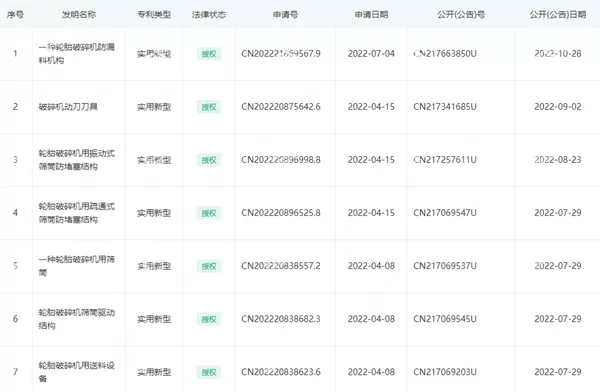The image size is (600, 392).
Task: Select publication number CN217069203U
Action: point(445,372)
